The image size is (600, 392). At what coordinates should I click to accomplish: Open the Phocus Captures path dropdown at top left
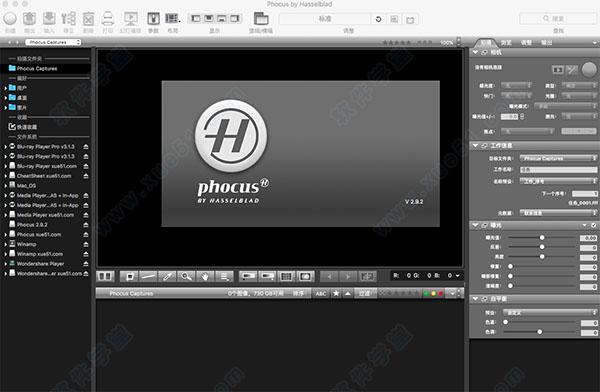53,42
